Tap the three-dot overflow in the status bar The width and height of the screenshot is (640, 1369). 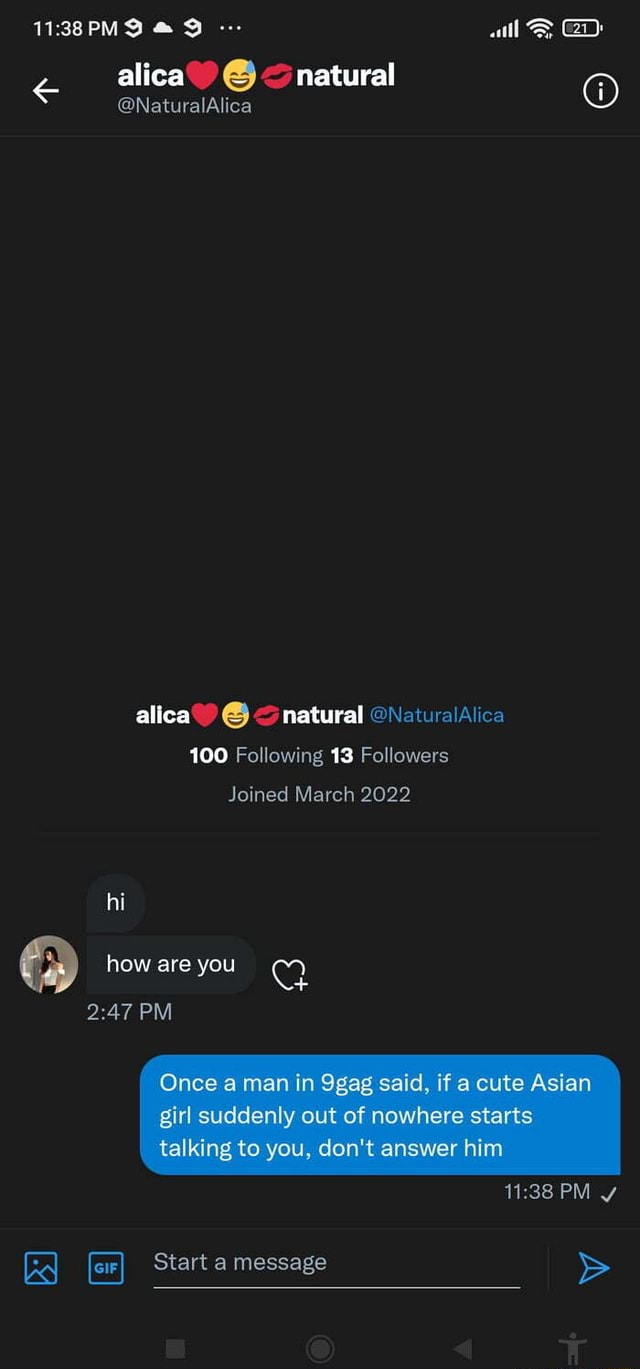coord(231,27)
